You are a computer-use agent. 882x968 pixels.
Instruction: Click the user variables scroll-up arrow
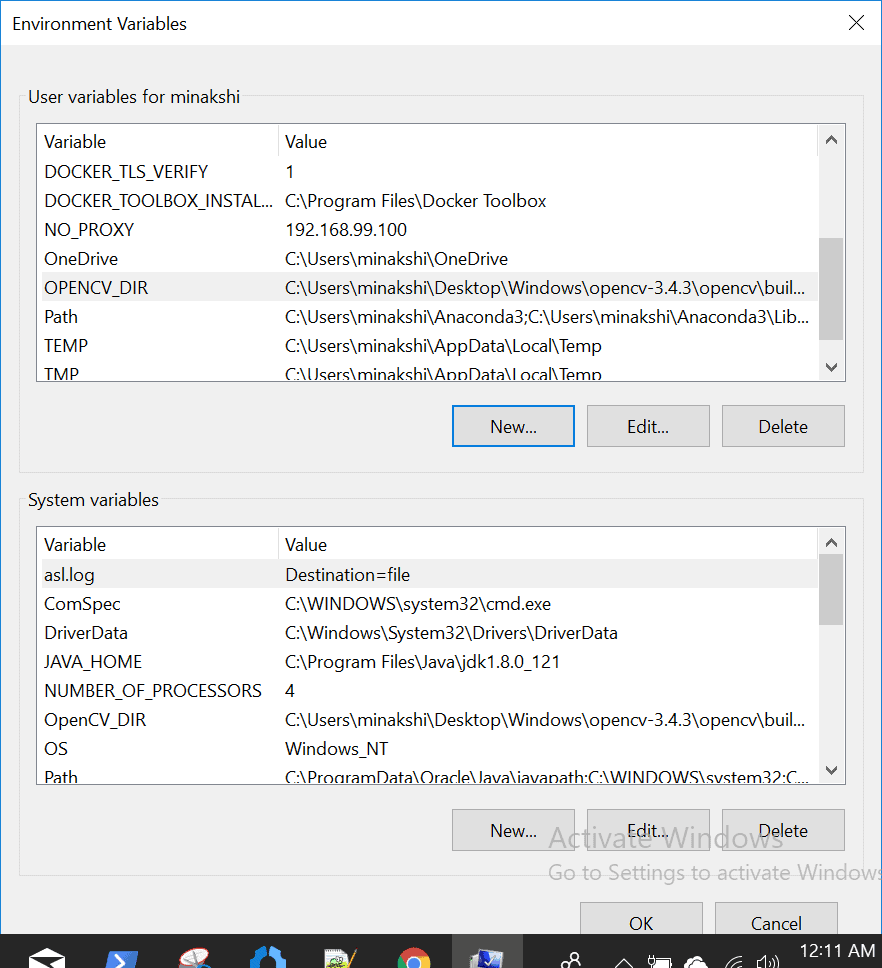click(831, 140)
